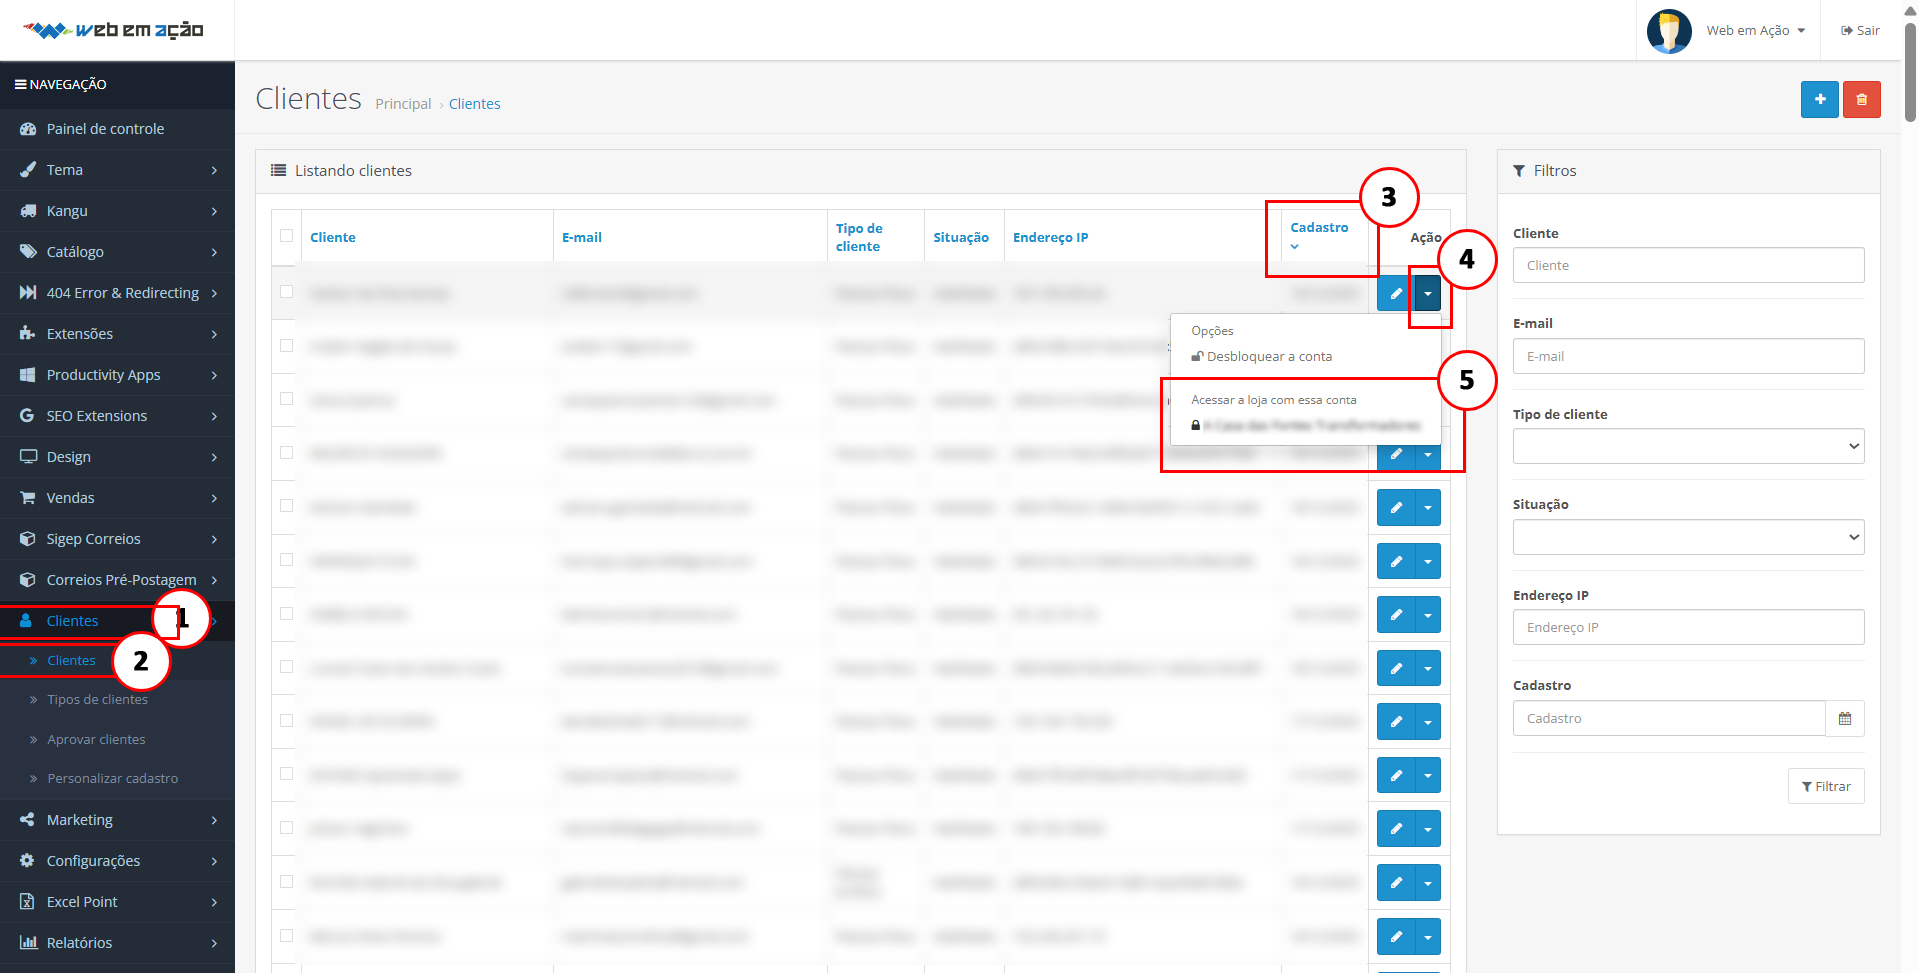Open the Web em Ação user menu
The height and width of the screenshot is (973, 1919).
[1755, 31]
